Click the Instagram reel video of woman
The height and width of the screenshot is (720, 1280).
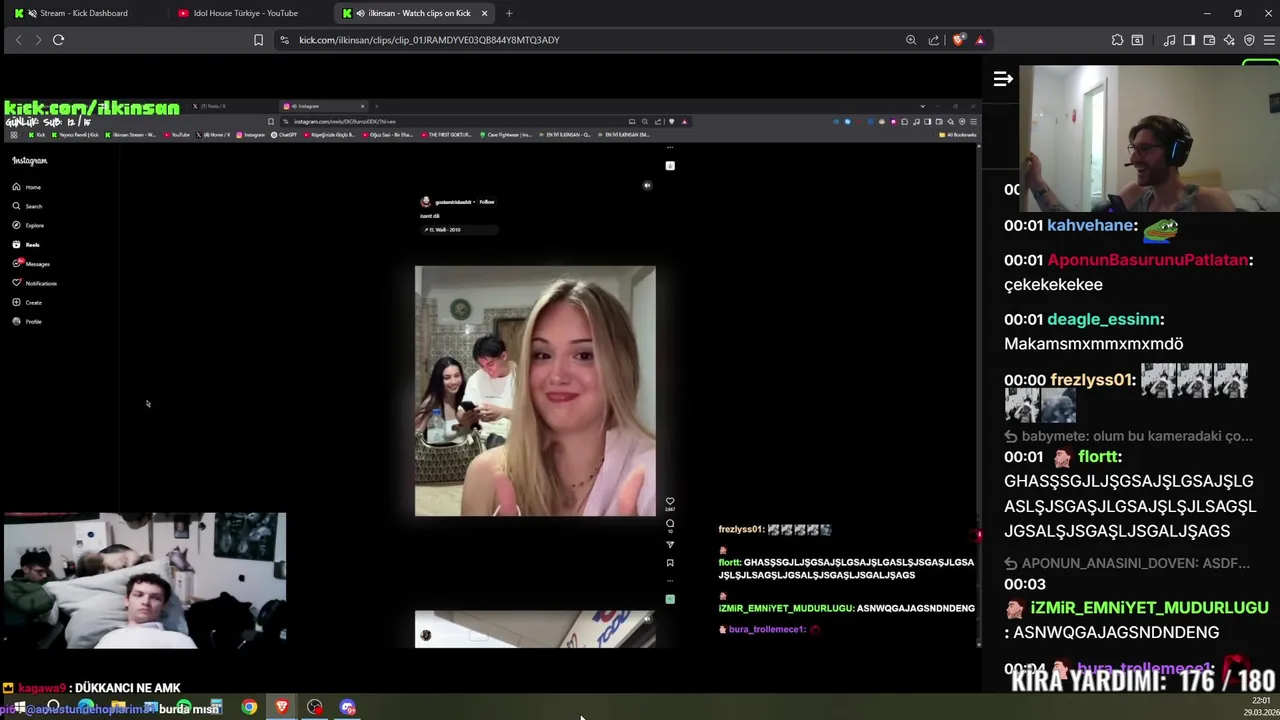click(535, 391)
